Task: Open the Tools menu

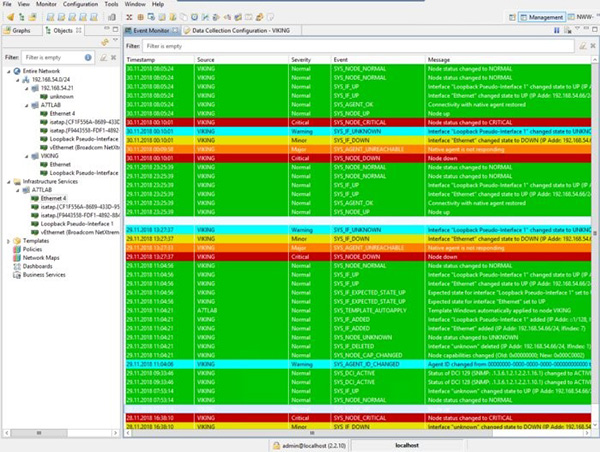Action: [111, 4]
